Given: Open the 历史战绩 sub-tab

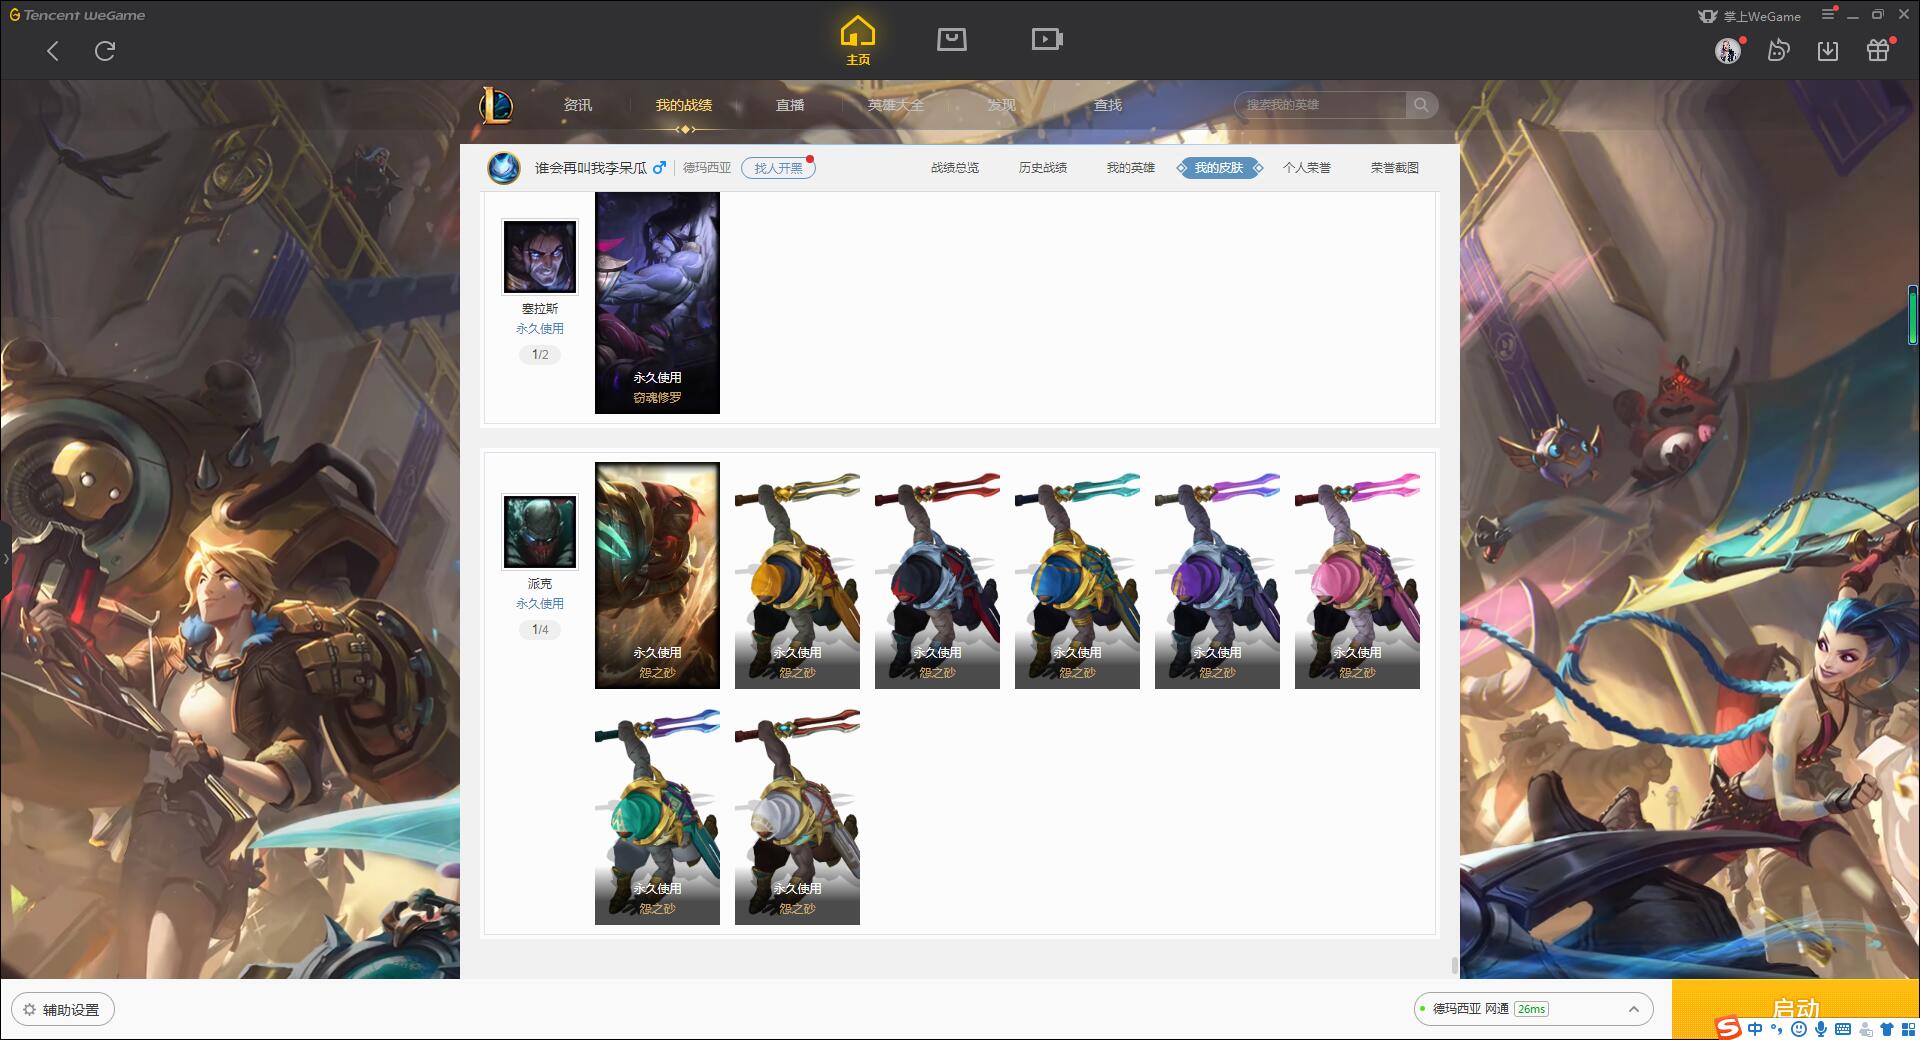Looking at the screenshot, I should tap(1043, 168).
